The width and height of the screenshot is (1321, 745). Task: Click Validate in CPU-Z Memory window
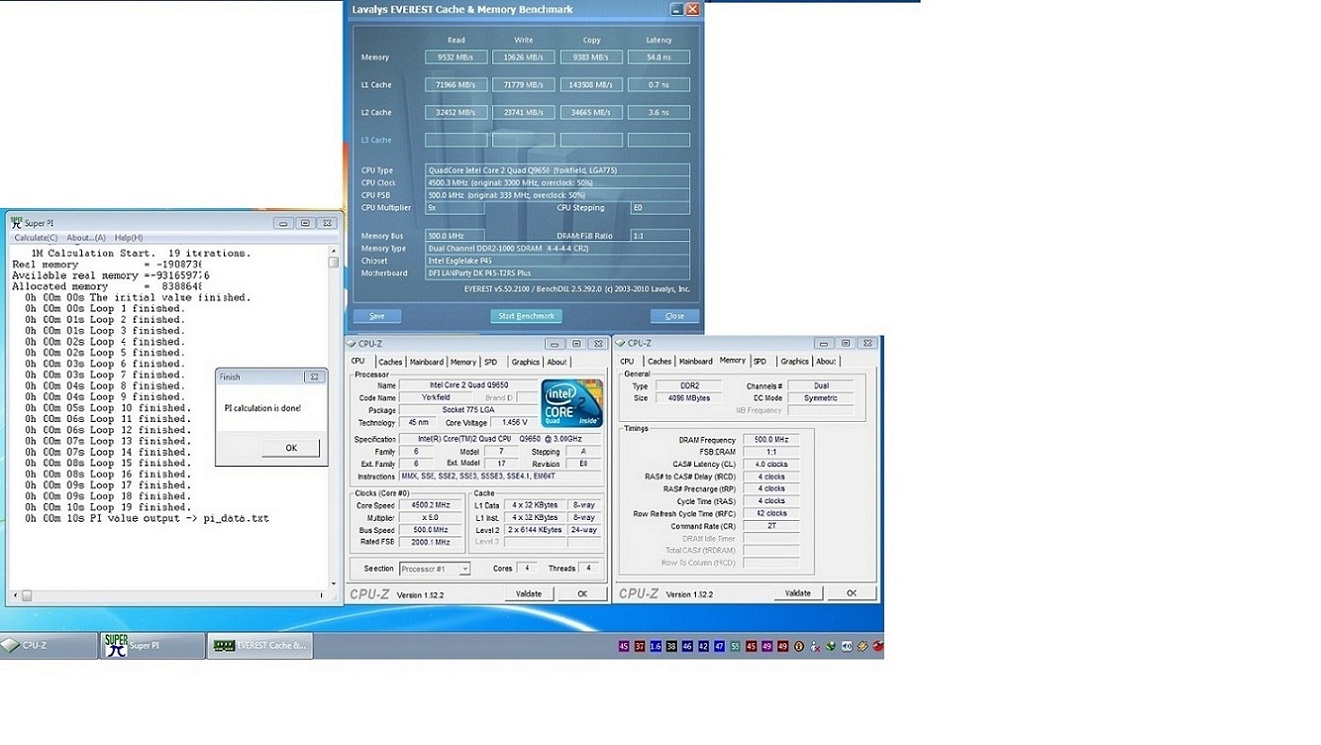click(798, 593)
